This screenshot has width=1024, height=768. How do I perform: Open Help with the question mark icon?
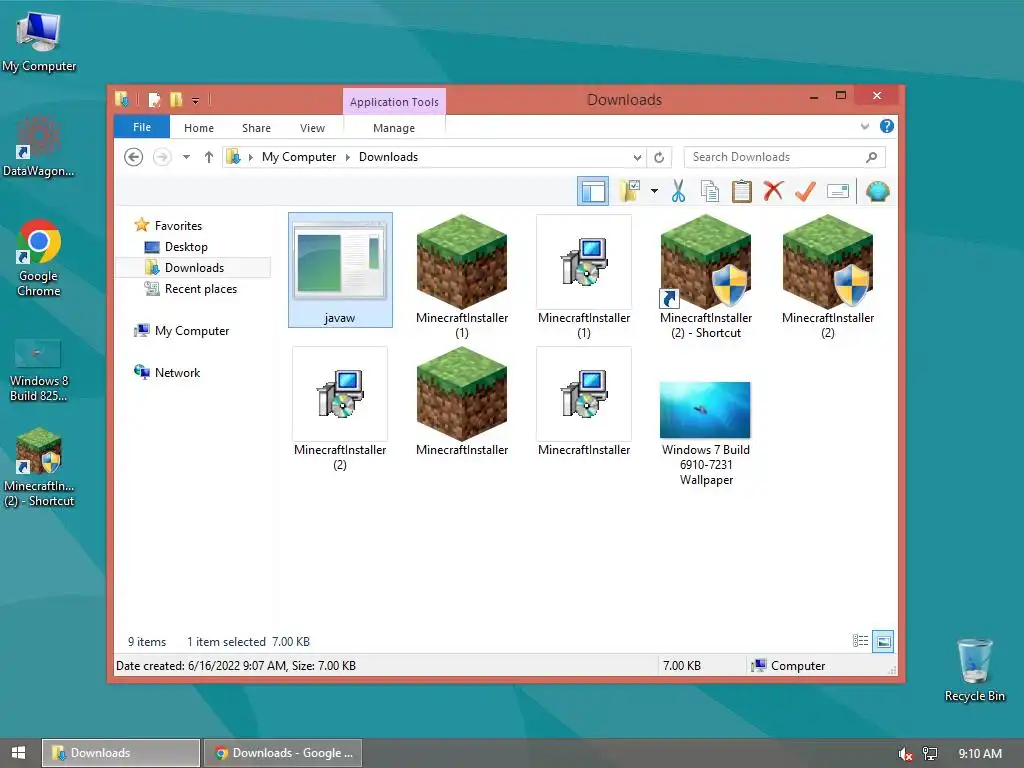(886, 126)
